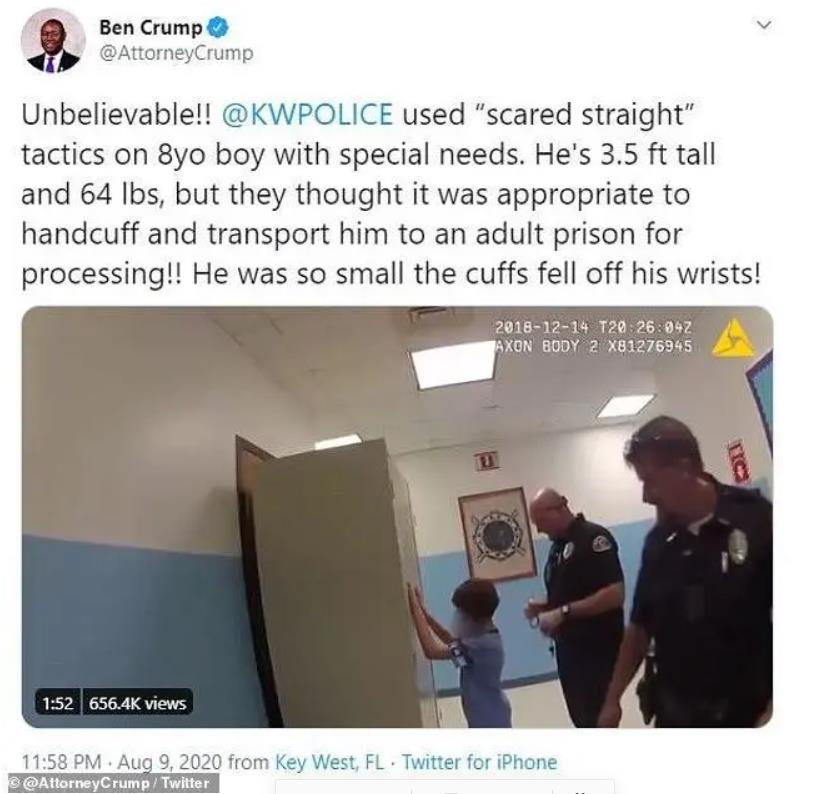Click the exit sign above the frame
Screen dimensions: 839x794
(487, 459)
